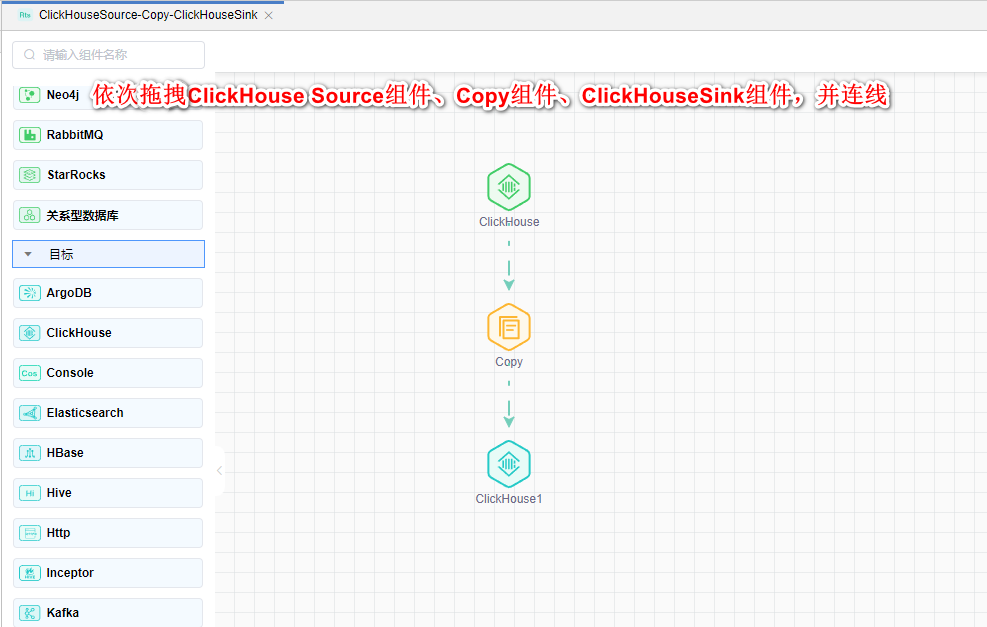
Task: Click the Copy node icon on canvas
Action: click(508, 327)
